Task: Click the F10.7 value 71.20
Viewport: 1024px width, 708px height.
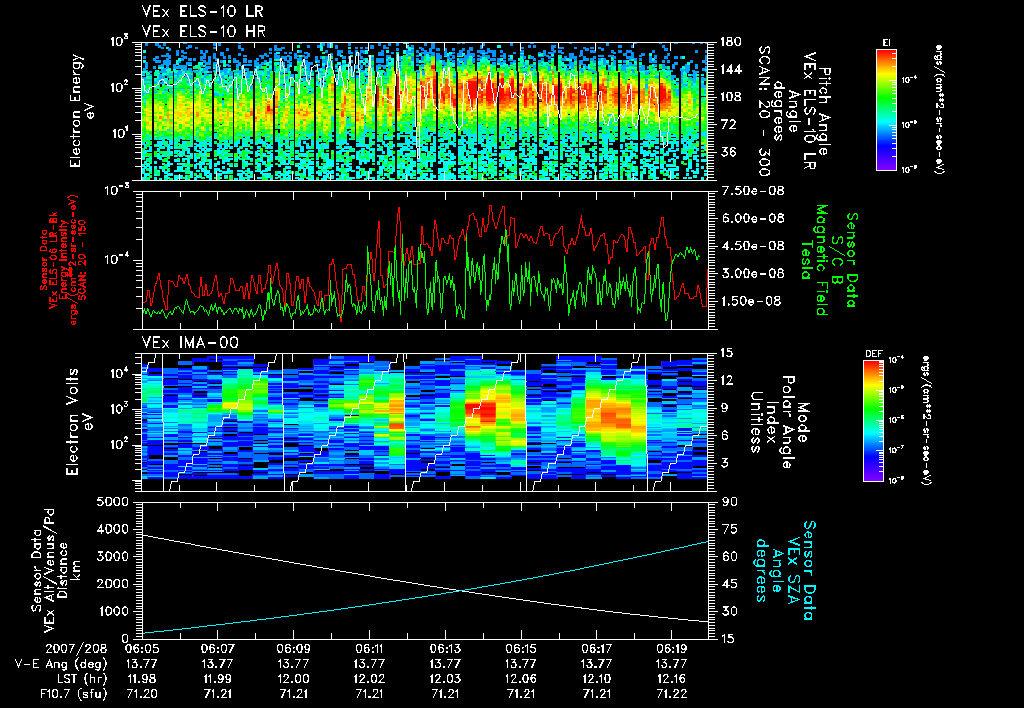Action: click(141, 694)
